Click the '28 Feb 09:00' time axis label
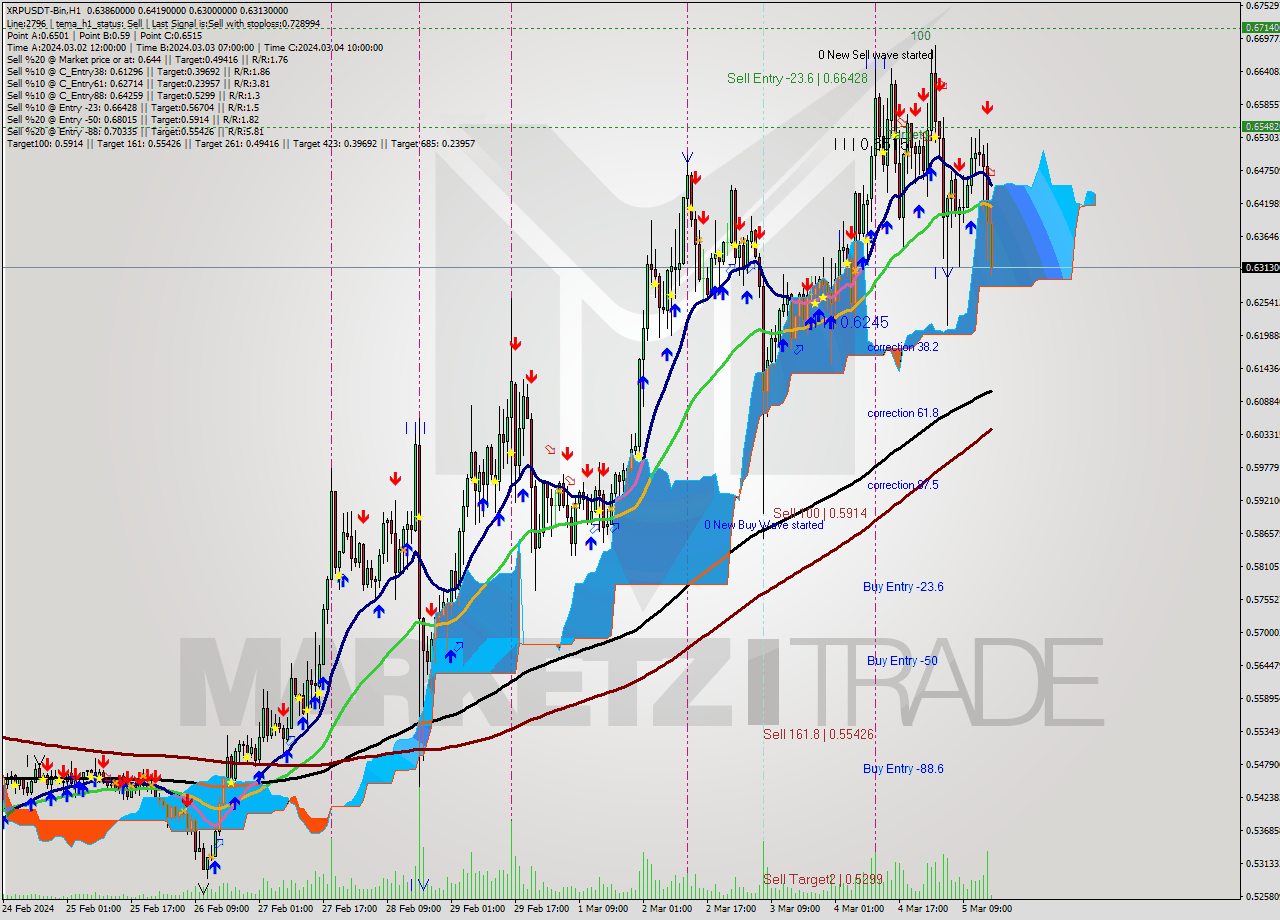Screen dimensions: 1280x920 (413, 909)
